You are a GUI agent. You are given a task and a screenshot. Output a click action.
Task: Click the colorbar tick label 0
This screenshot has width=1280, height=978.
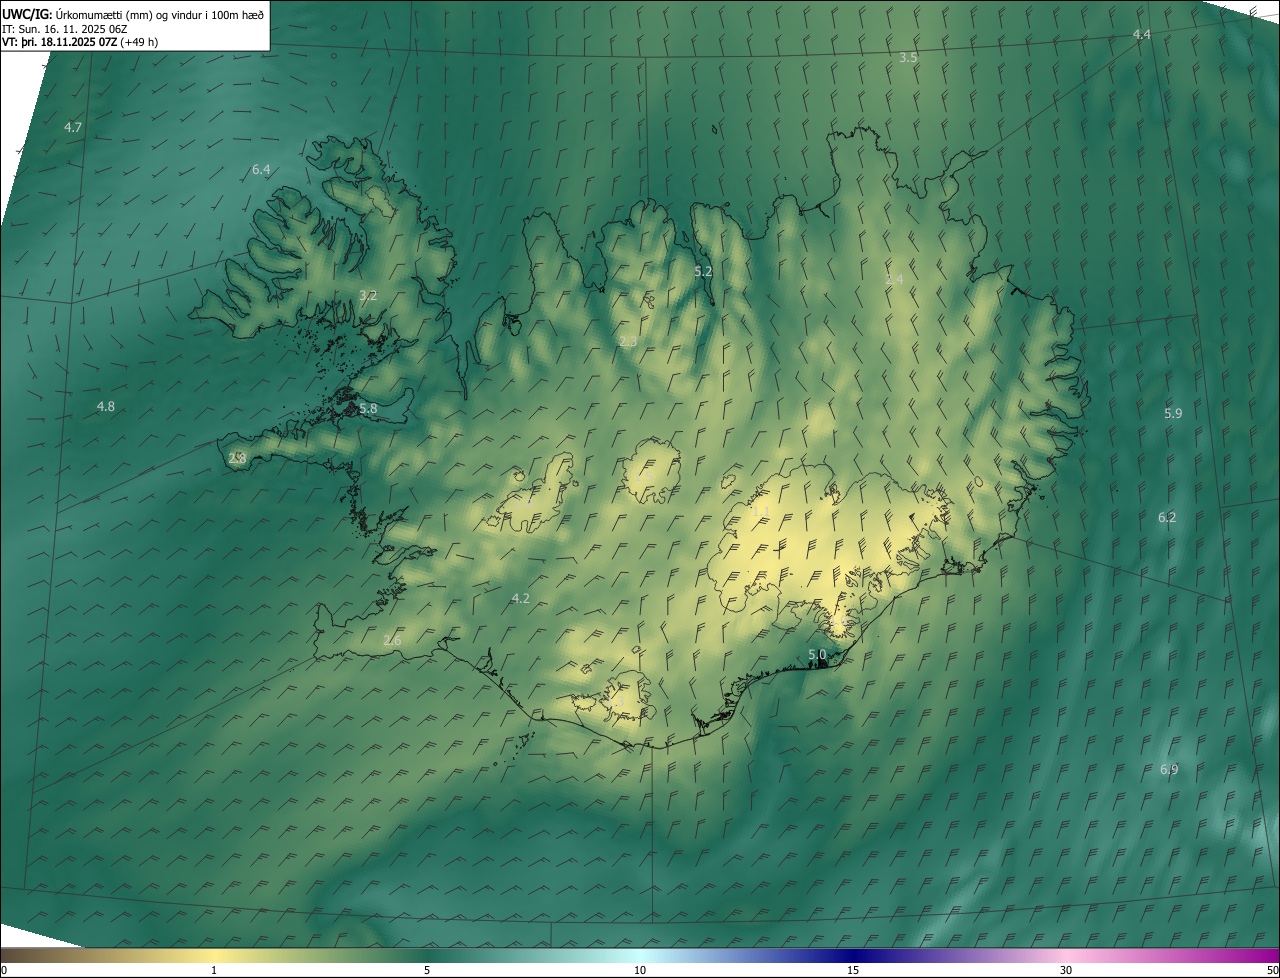(4, 970)
